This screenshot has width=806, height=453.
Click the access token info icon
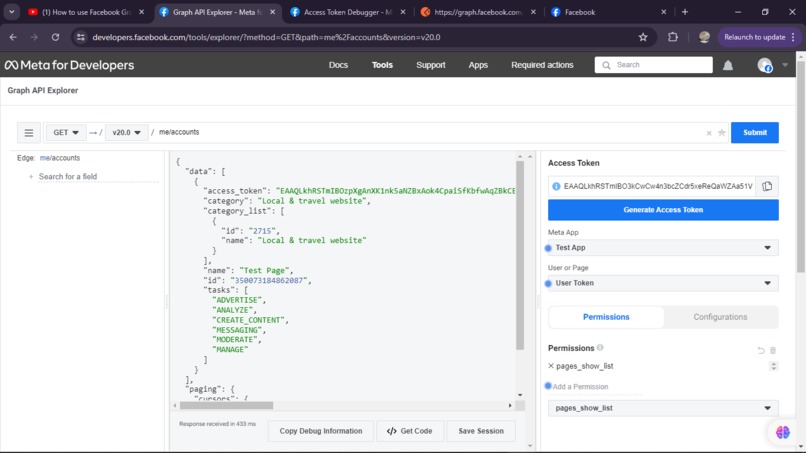tap(556, 186)
